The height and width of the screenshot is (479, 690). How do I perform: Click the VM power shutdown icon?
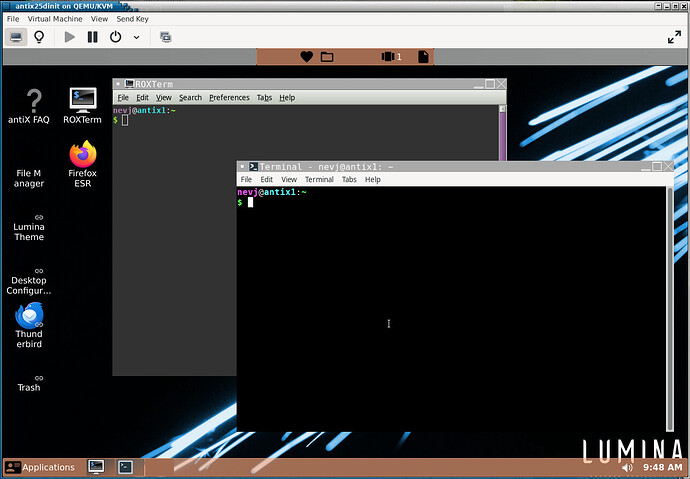tap(115, 37)
